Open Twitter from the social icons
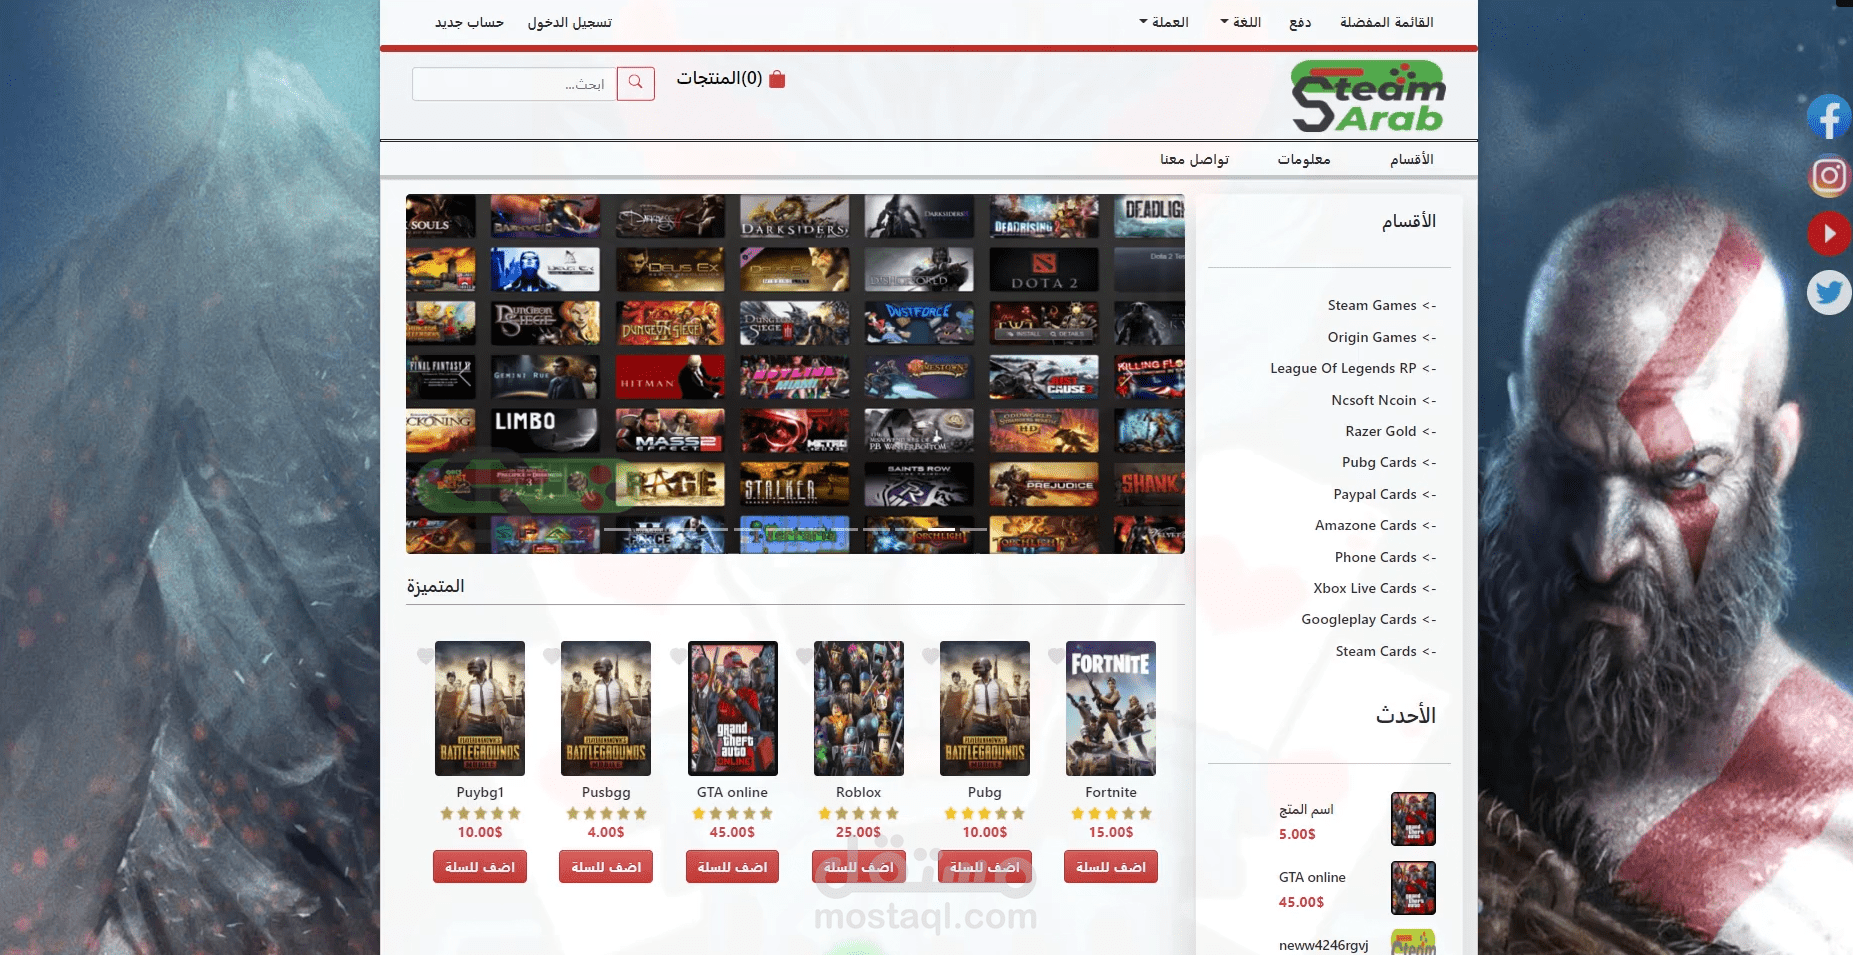 pyautogui.click(x=1830, y=293)
